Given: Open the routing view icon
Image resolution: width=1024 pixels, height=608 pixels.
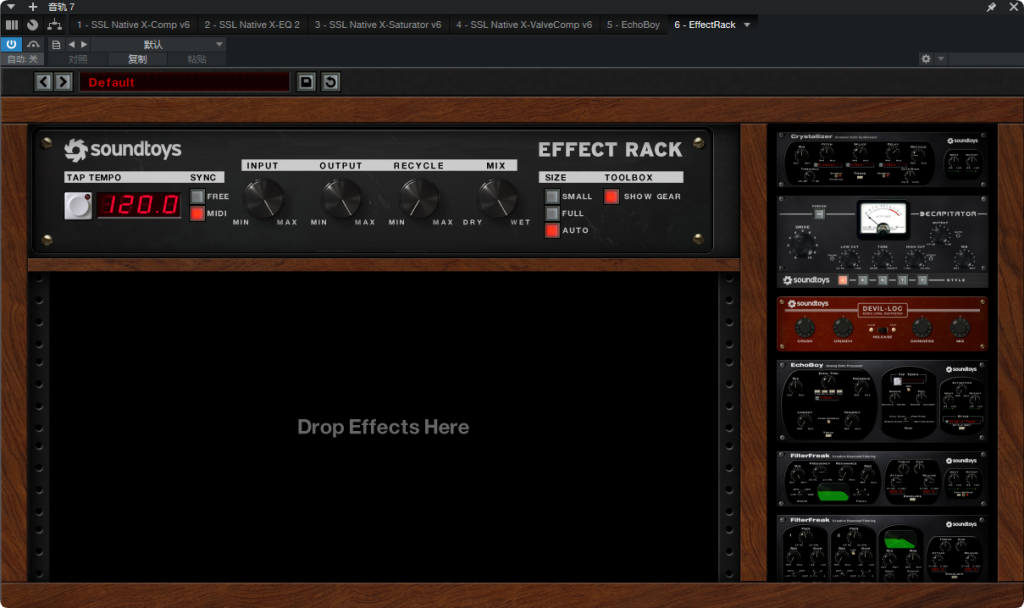Looking at the screenshot, I should tap(55, 25).
